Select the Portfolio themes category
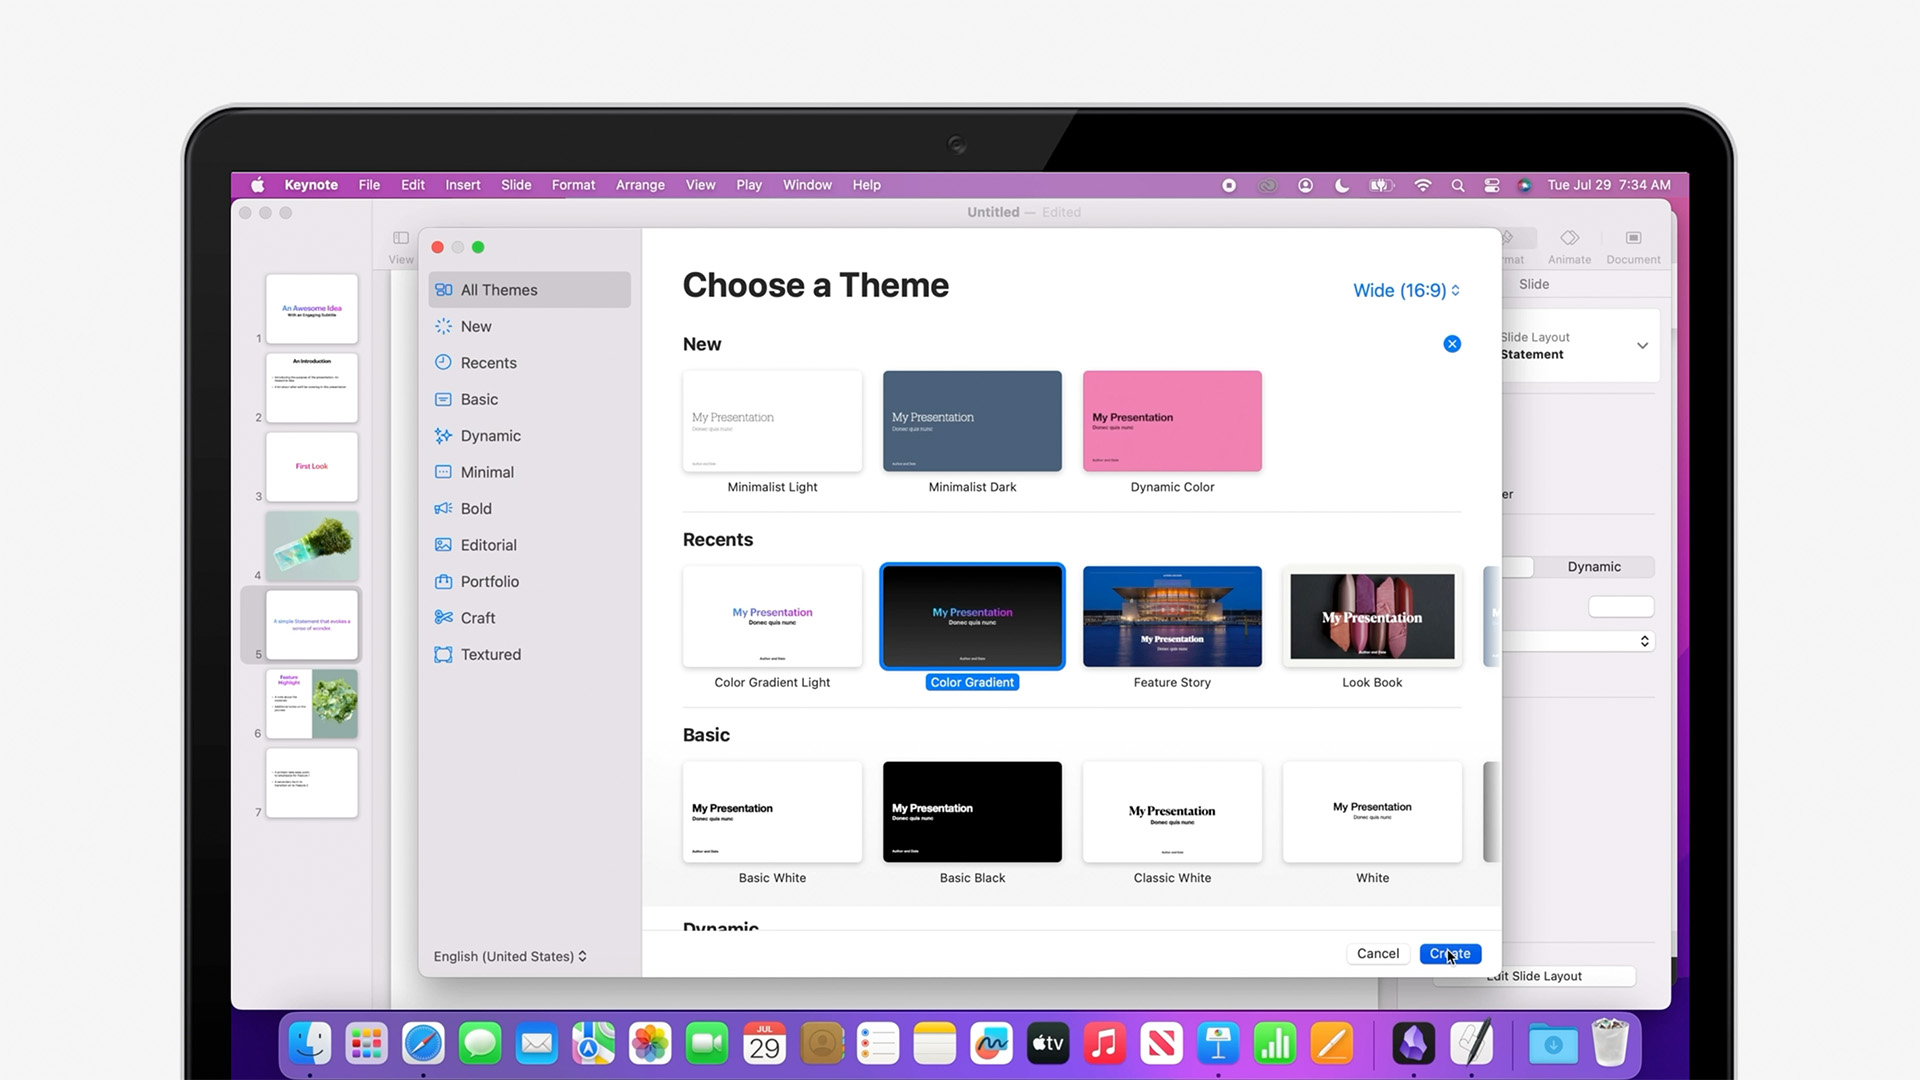 489,581
